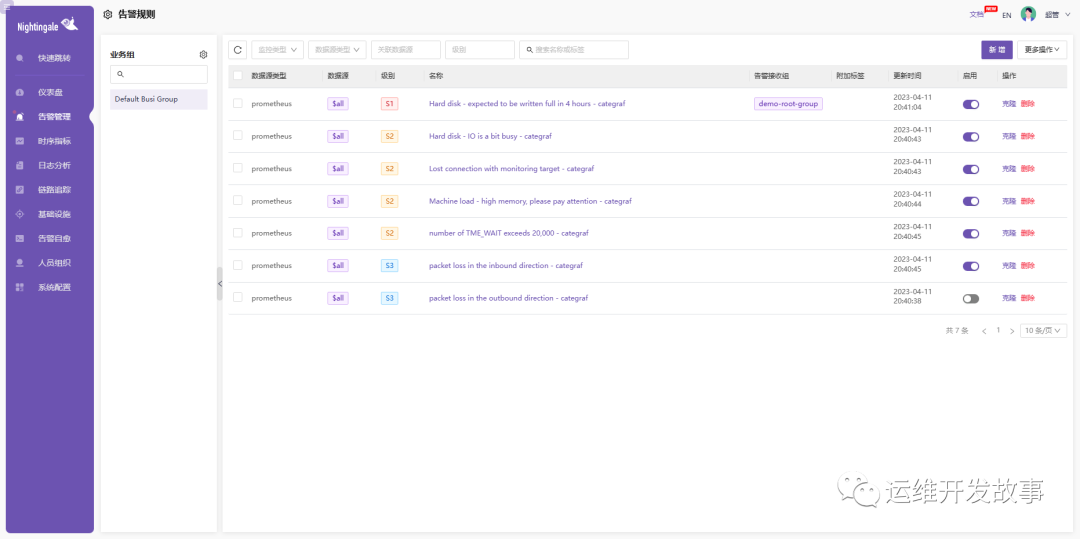The width and height of the screenshot is (1080, 539).
Task: Click the 仪表盘 dashboard sidebar icon
Action: [x=20, y=92]
